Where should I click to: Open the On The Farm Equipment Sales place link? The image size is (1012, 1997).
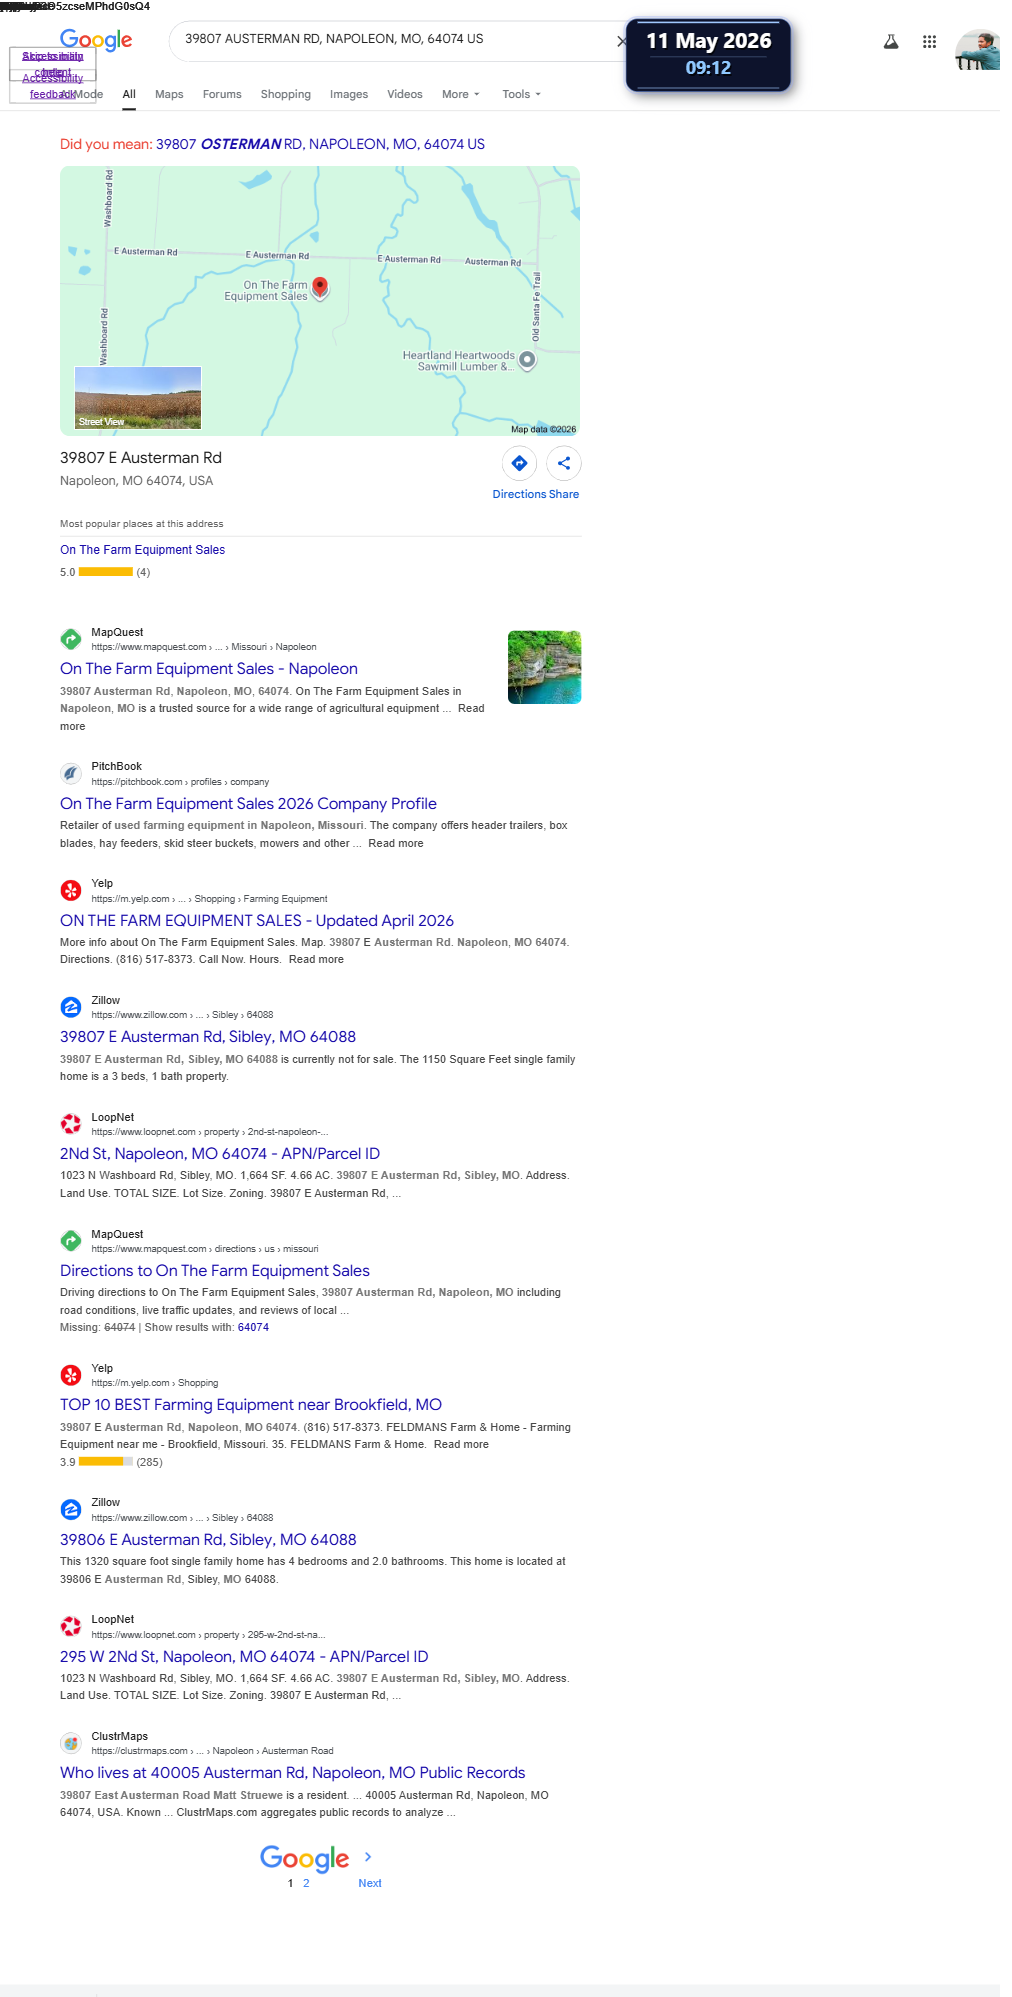(142, 550)
